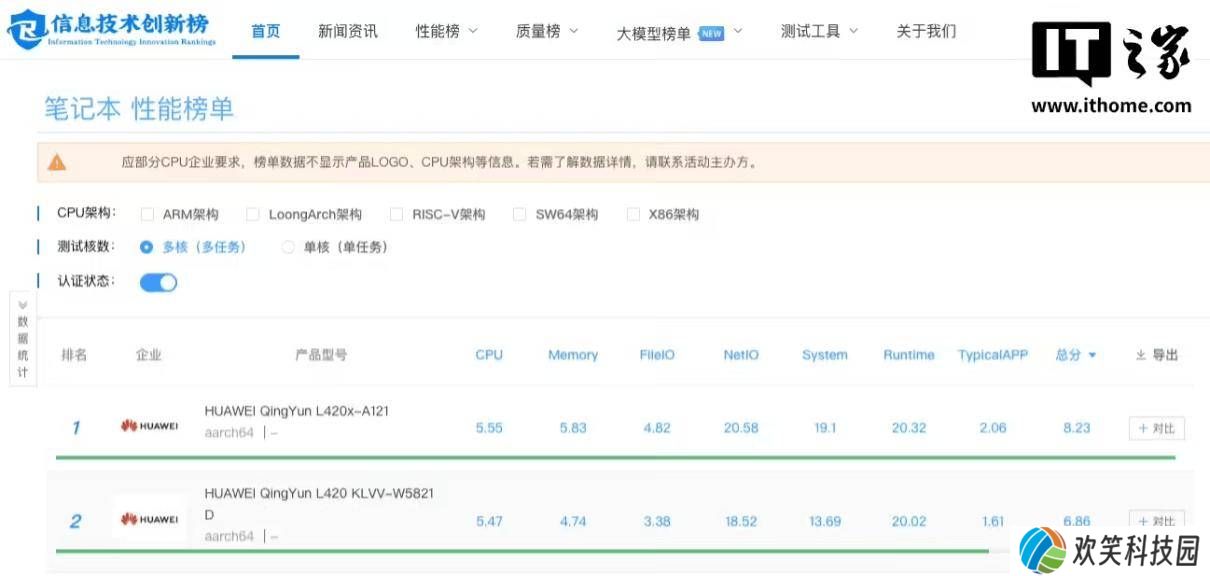The height and width of the screenshot is (576, 1210).
Task: Check the X86架构 checkbox
Action: 633,214
